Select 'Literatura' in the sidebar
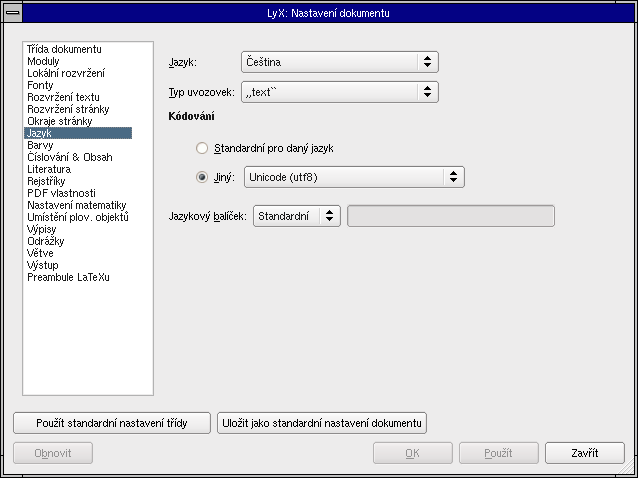 pyautogui.click(x=49, y=169)
